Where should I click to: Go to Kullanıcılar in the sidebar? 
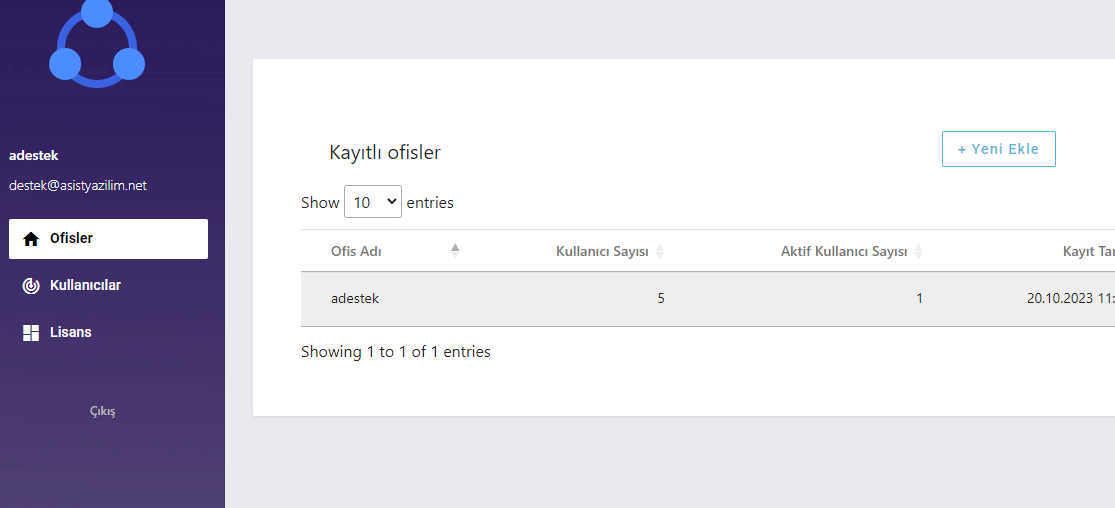click(x=85, y=286)
